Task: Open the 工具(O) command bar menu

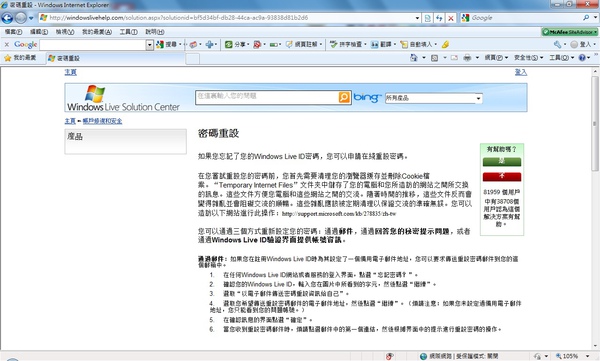Action: tap(562, 58)
